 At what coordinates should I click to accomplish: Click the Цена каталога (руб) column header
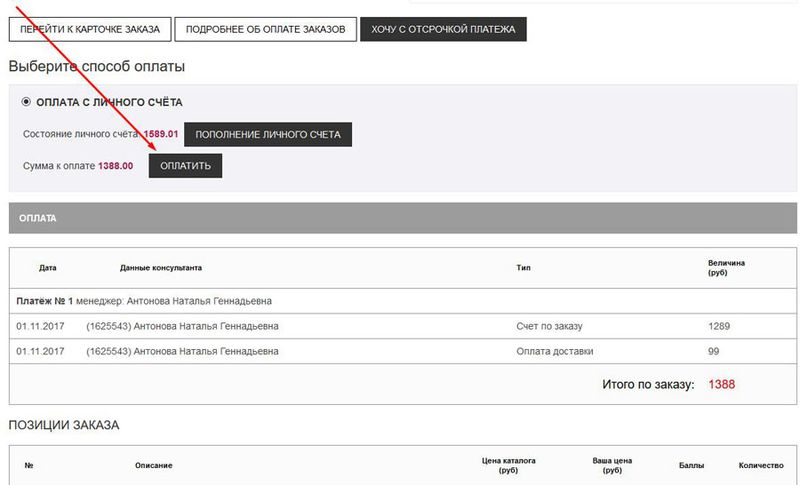508,465
